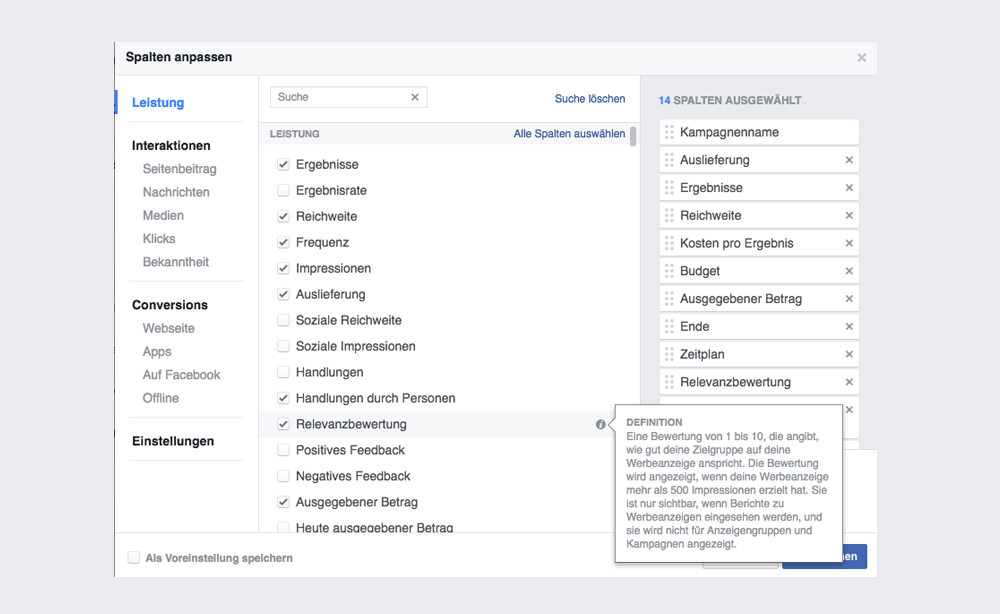Grab drag handle of Ausgegebener Betrag column

pyautogui.click(x=669, y=298)
